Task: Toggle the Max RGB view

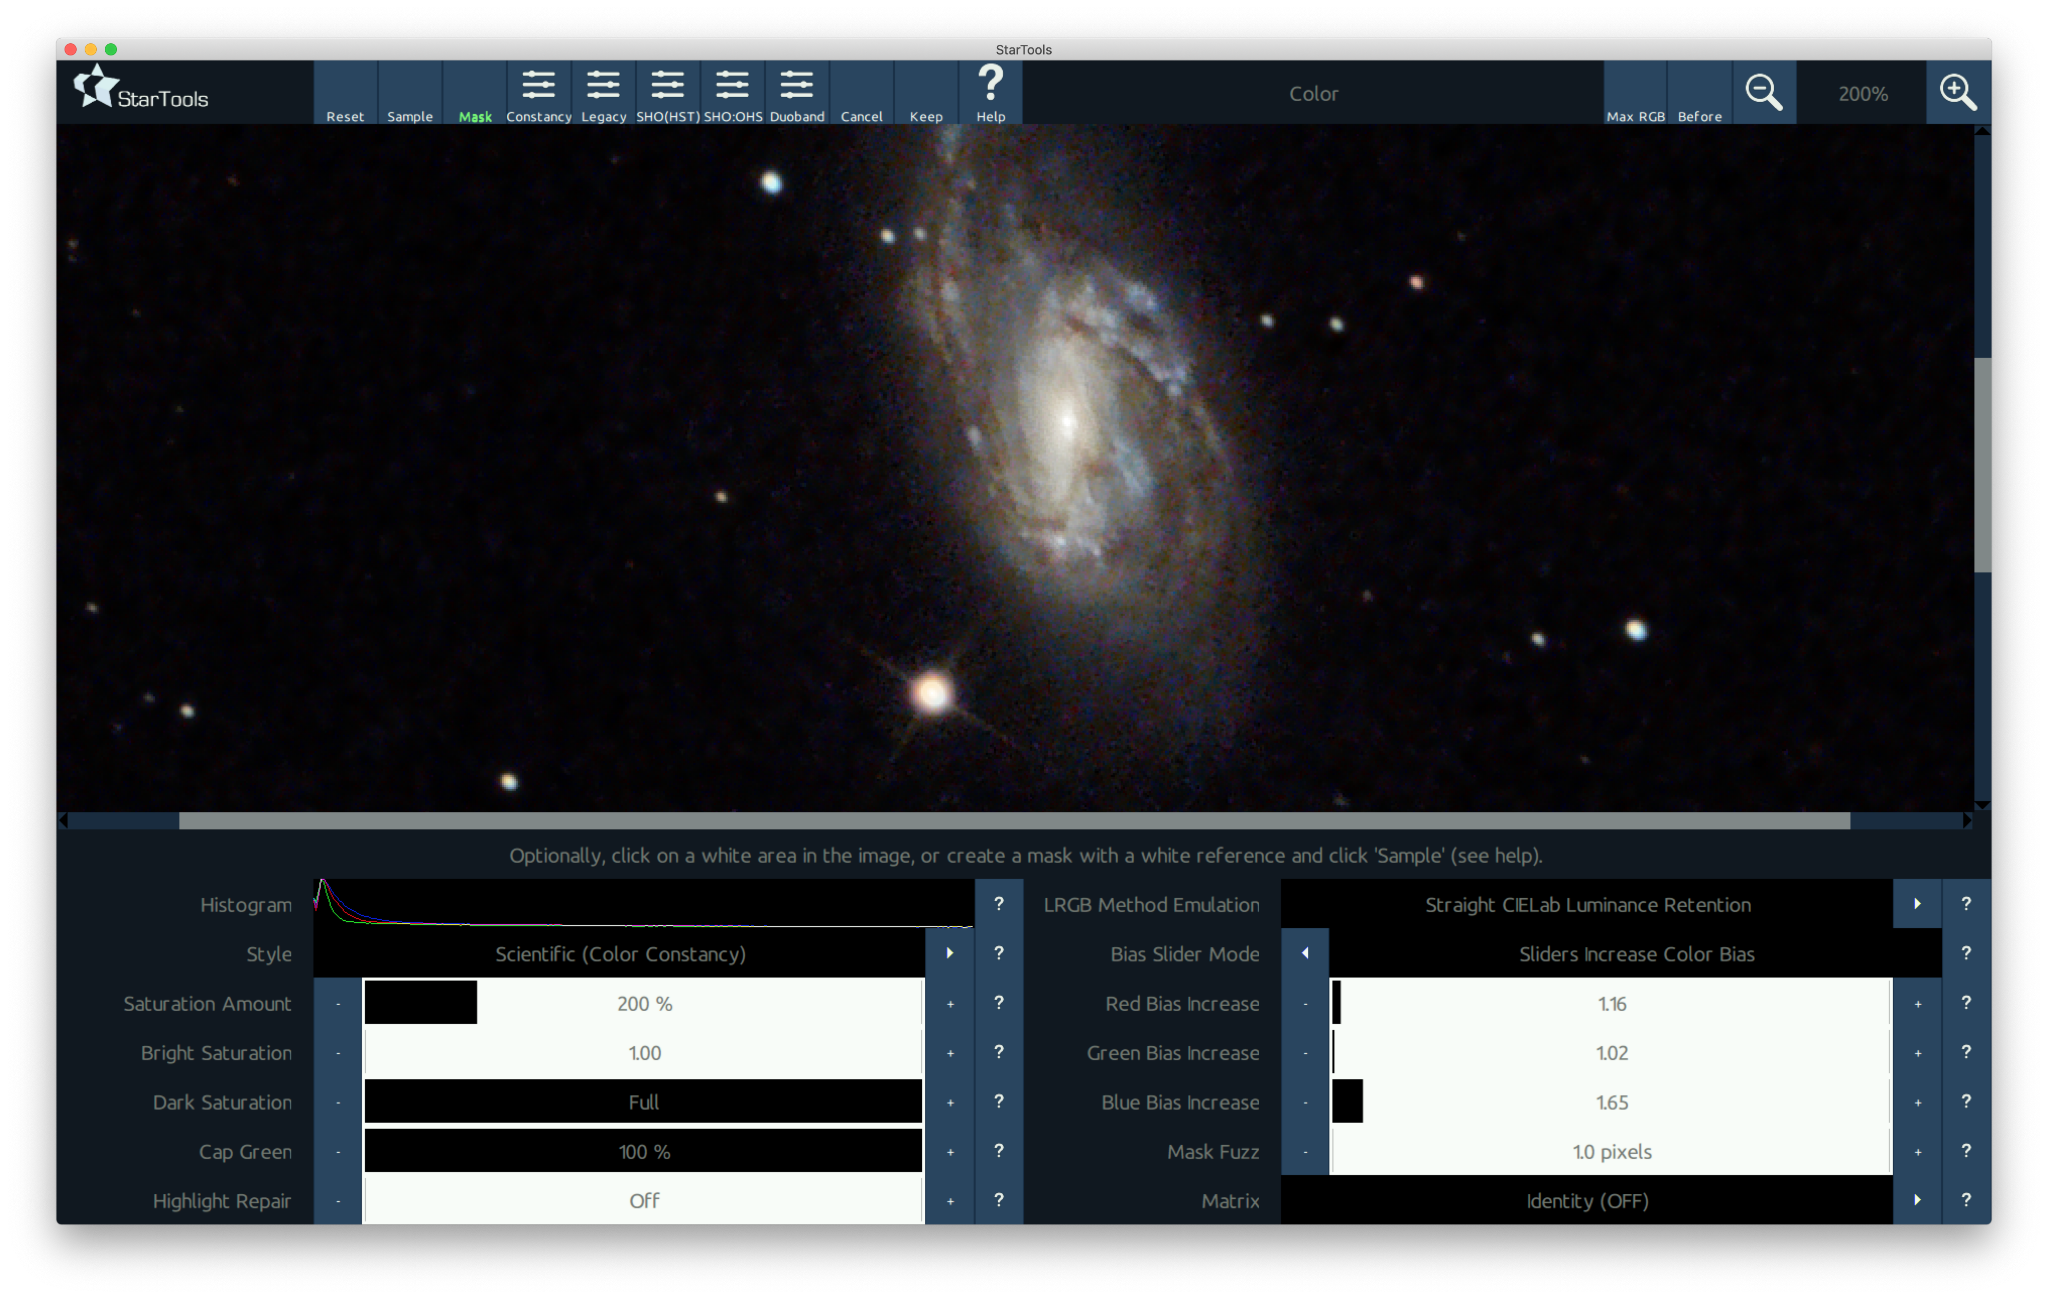Action: (1635, 92)
